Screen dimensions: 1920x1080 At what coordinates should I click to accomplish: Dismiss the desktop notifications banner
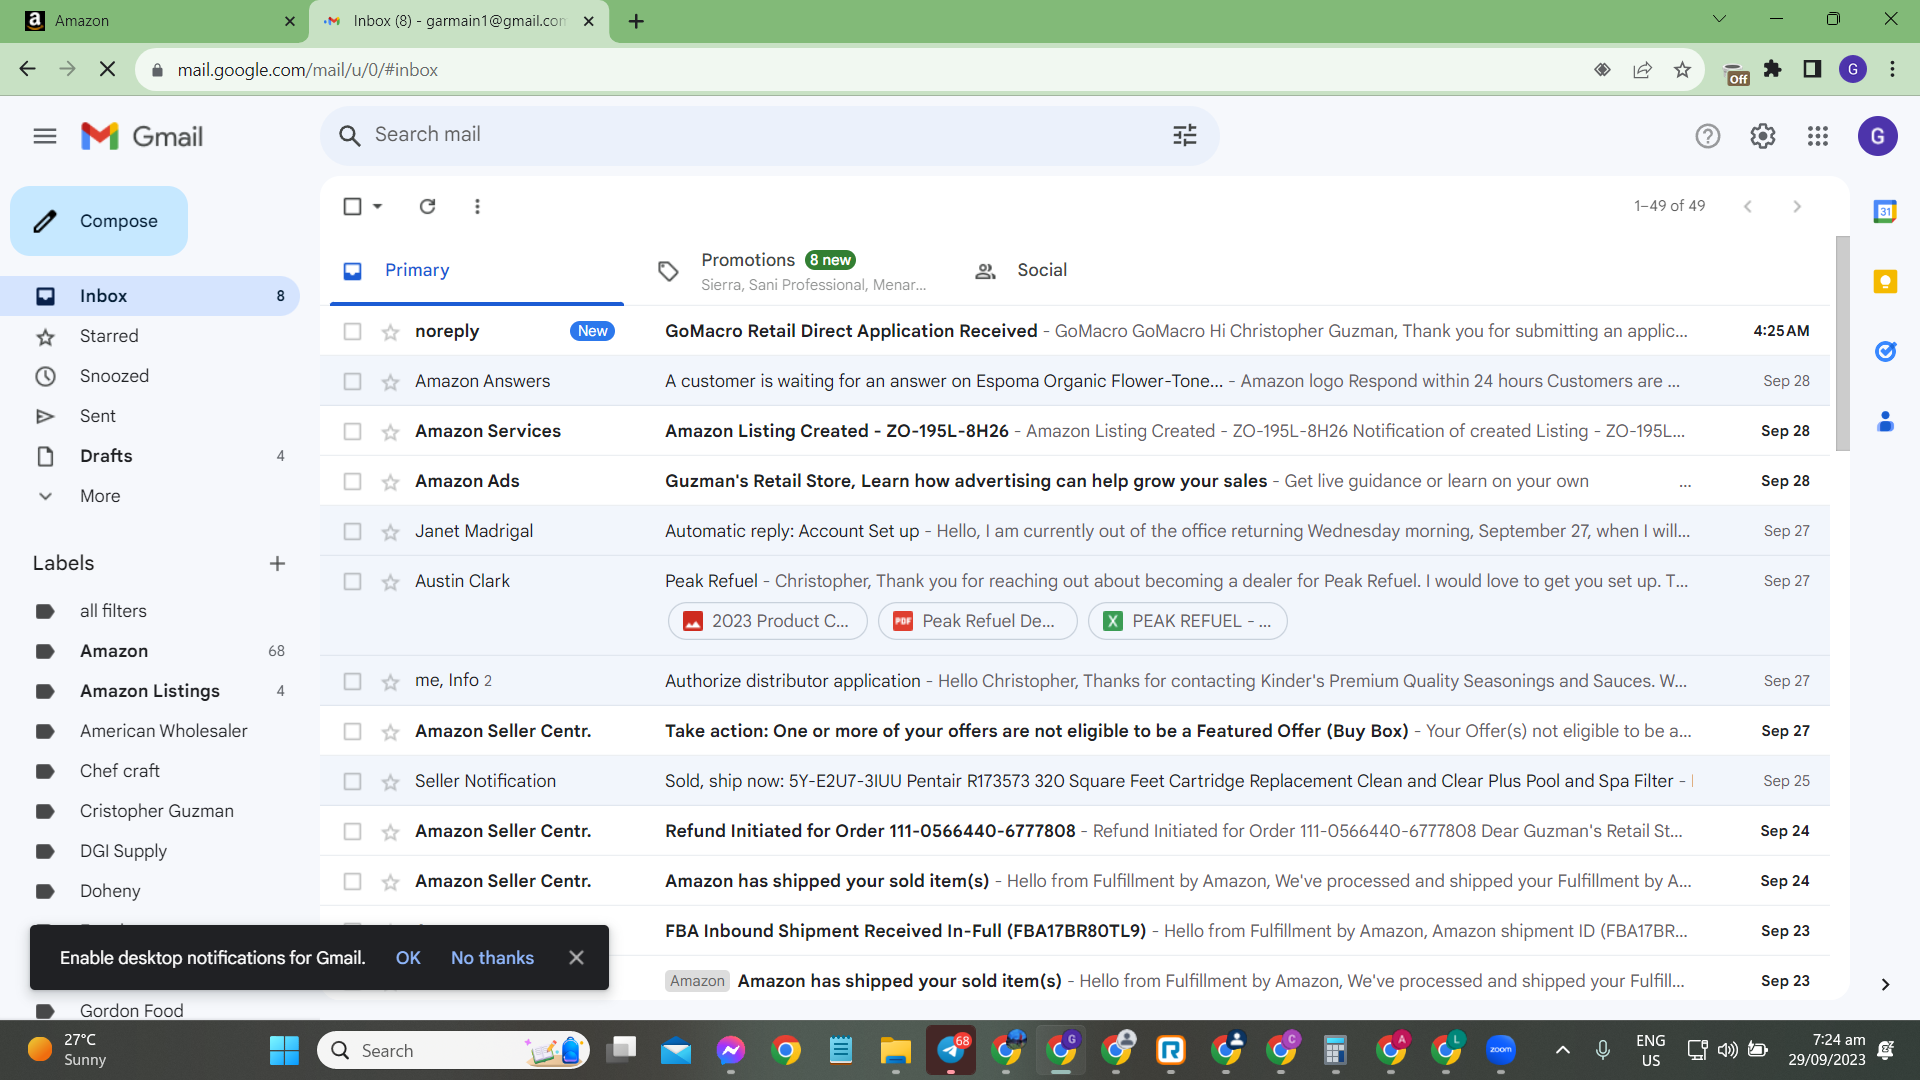coord(576,958)
